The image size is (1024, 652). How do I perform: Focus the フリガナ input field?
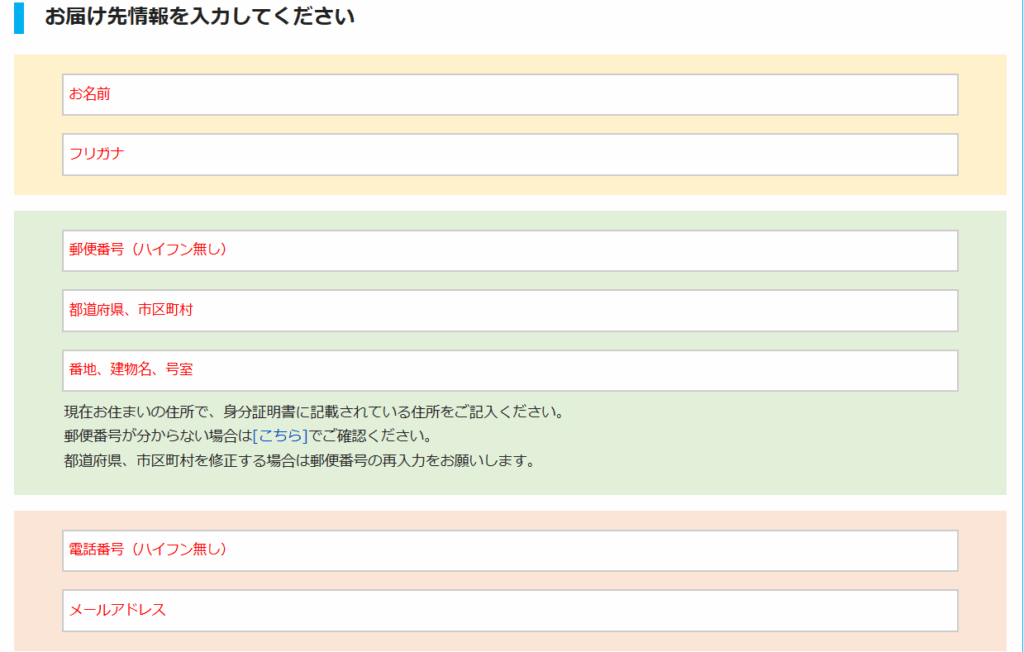pos(510,155)
